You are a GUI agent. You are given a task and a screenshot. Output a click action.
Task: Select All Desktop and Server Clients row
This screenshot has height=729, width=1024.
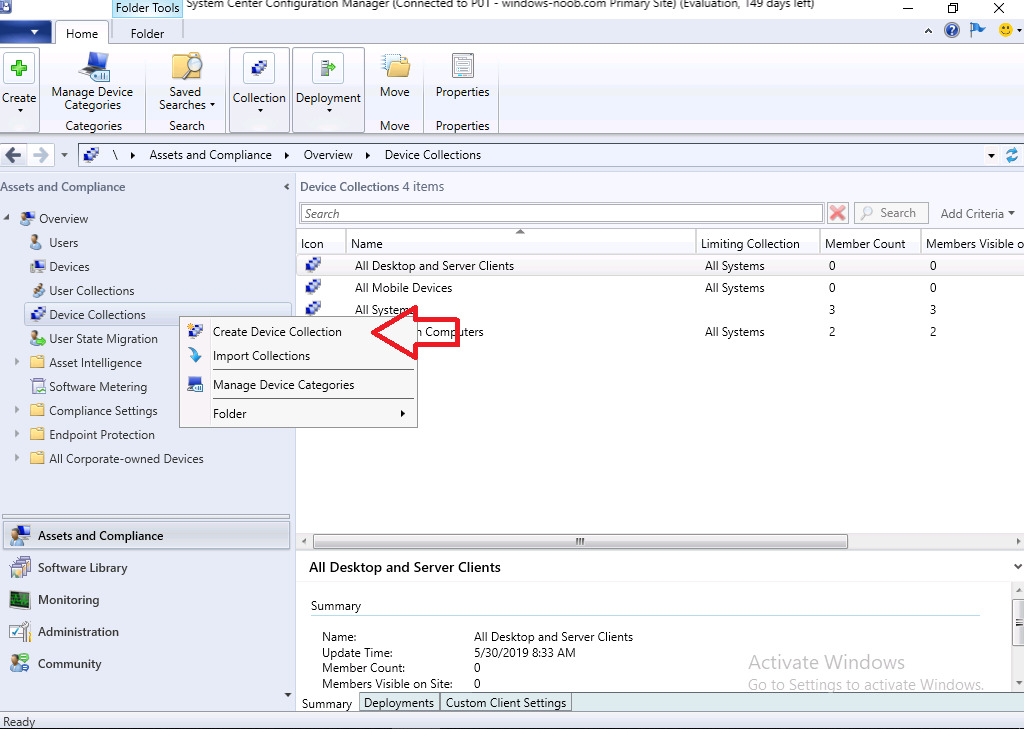click(x=660, y=266)
